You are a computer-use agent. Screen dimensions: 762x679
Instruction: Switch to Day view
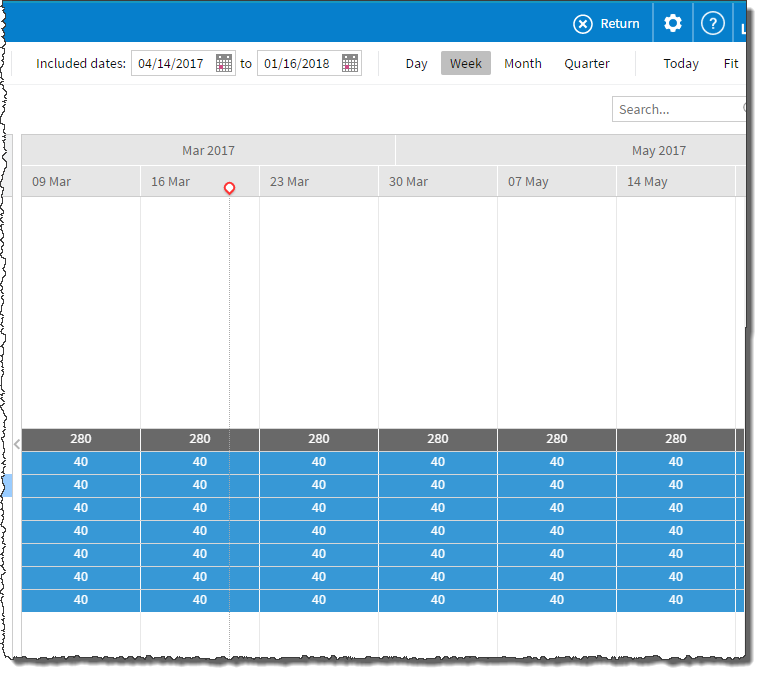click(416, 64)
